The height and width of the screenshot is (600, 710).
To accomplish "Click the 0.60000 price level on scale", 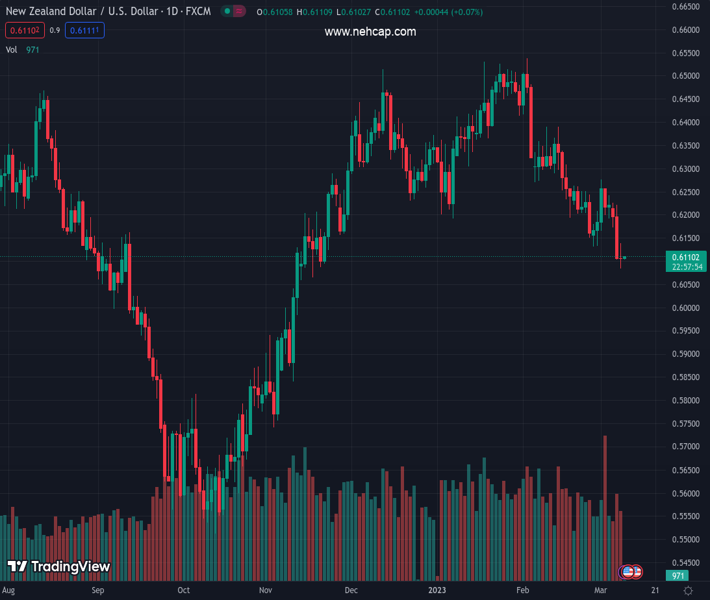I will pyautogui.click(x=684, y=308).
